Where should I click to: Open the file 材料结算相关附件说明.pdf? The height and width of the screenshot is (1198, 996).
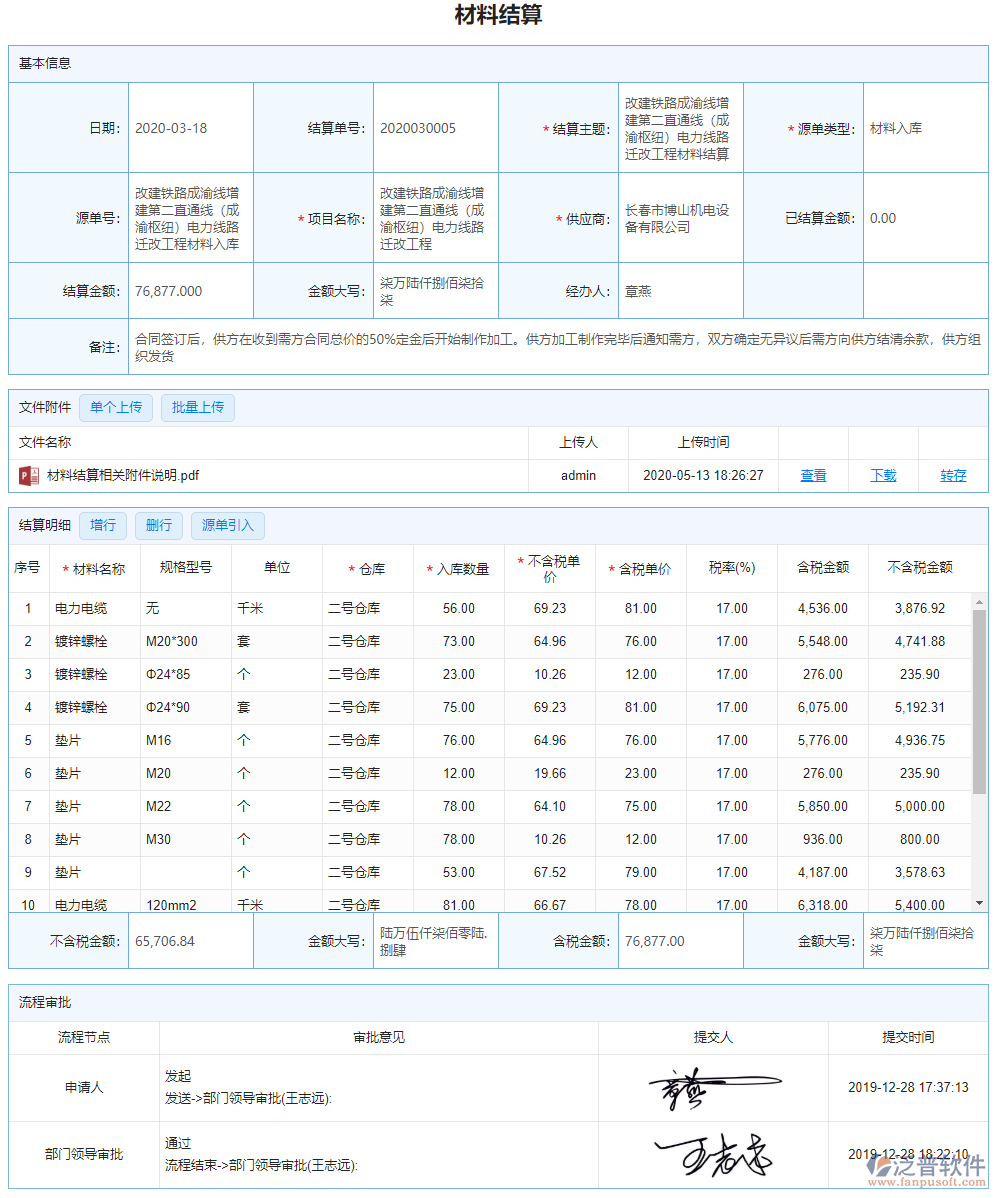click(x=123, y=475)
